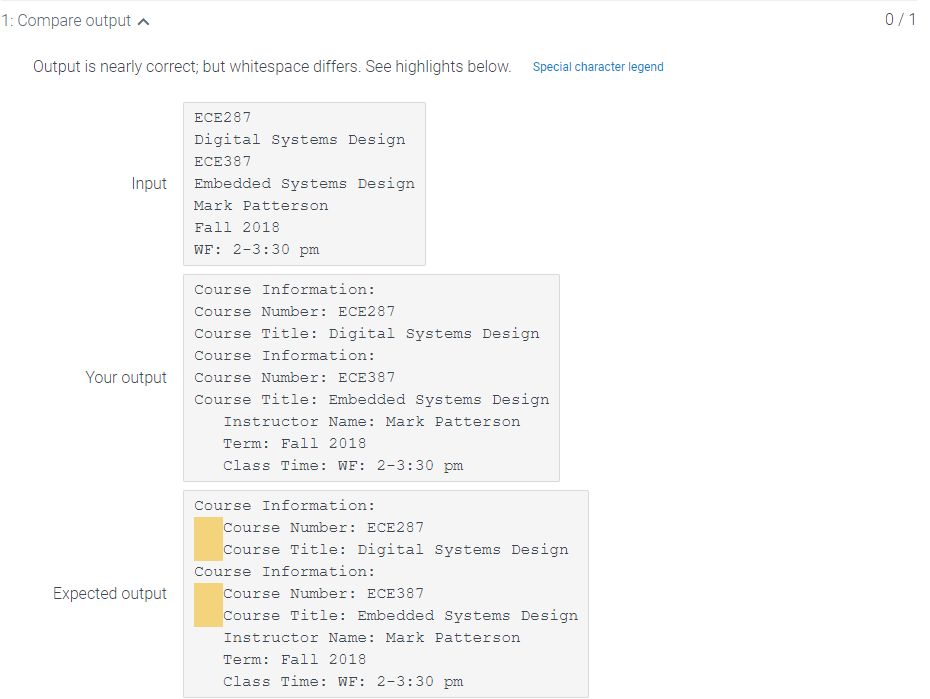Click Course Title: Embedded Systems Design line
The height and width of the screenshot is (699, 930).
371,399
